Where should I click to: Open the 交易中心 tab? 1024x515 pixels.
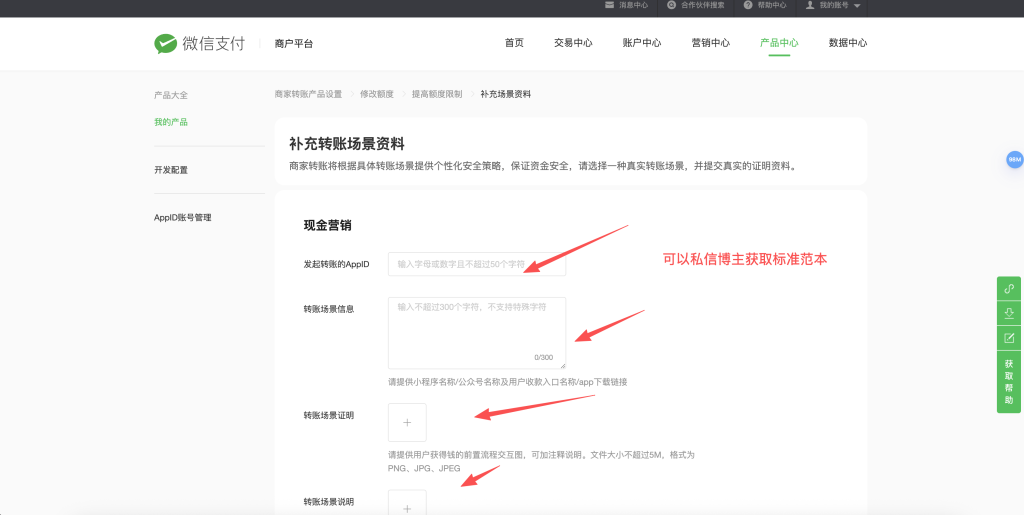point(573,43)
